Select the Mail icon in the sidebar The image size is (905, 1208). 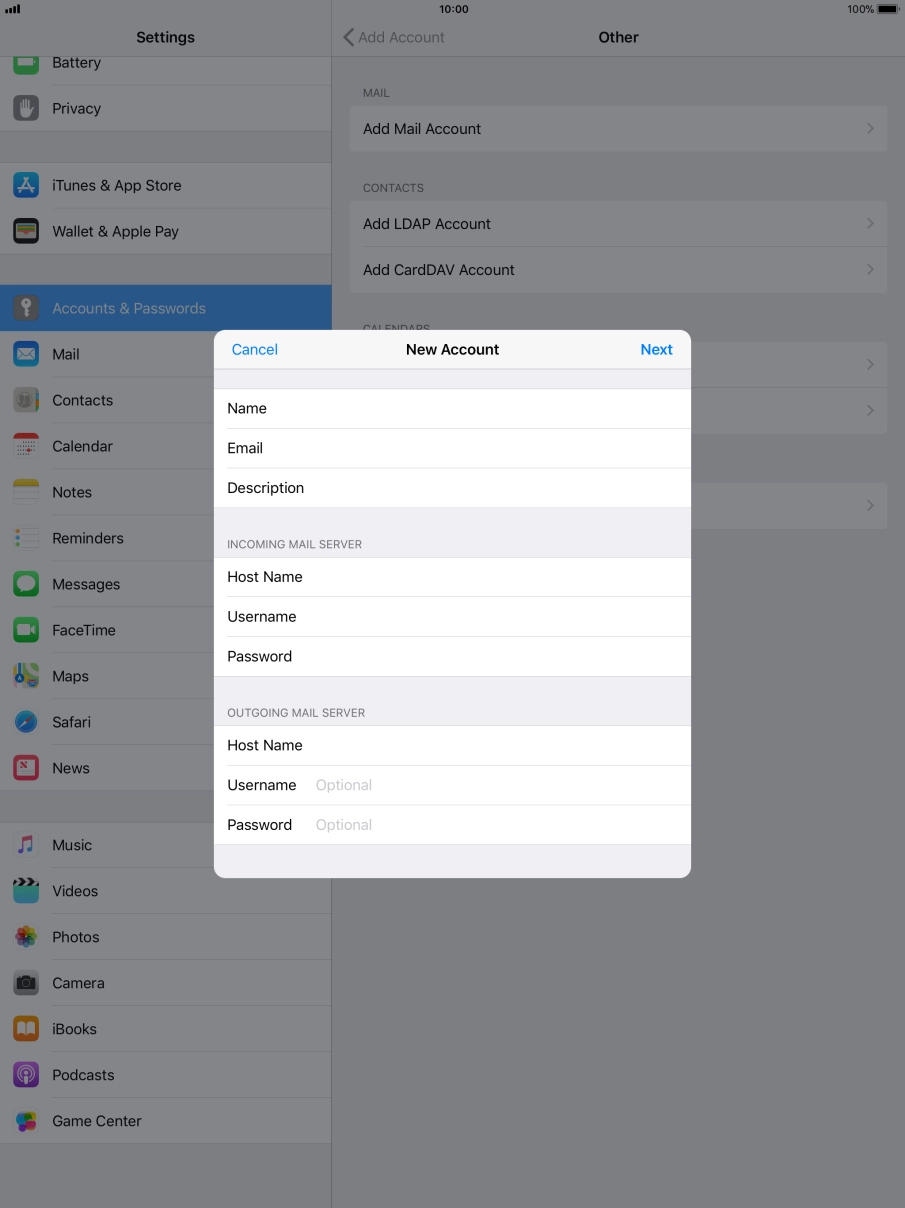click(x=26, y=354)
